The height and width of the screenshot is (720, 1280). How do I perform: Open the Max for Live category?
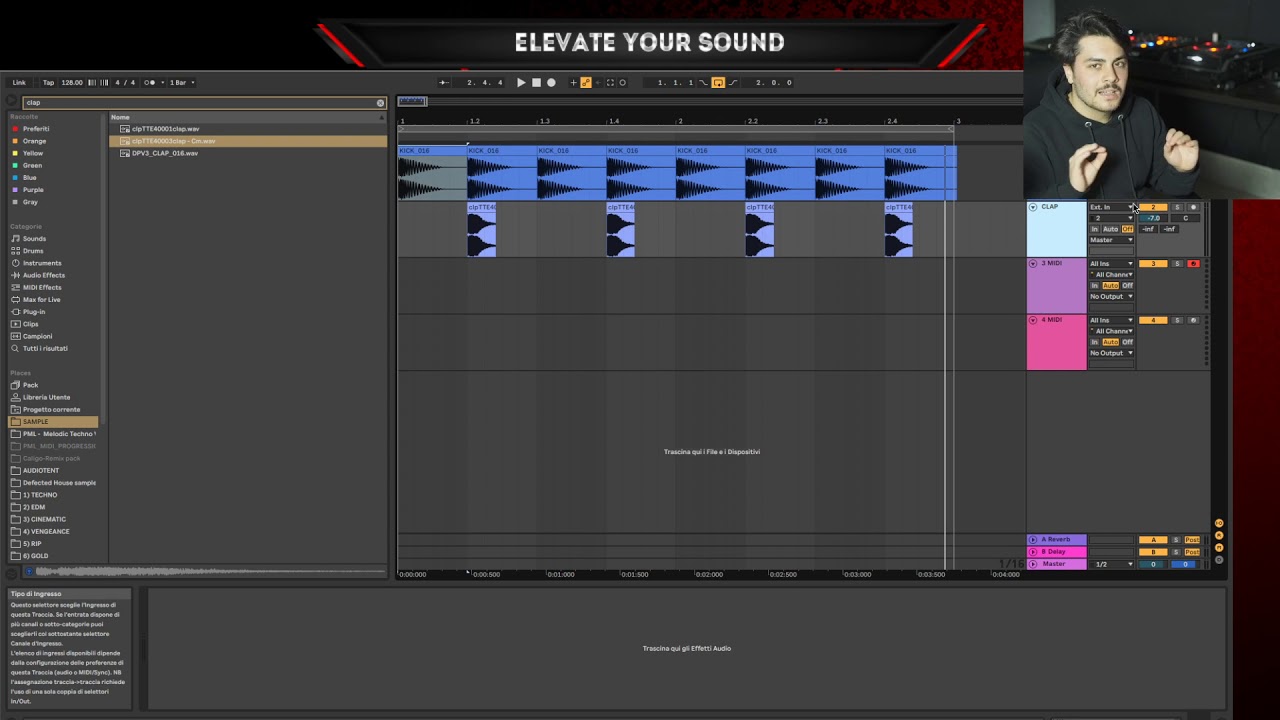coord(41,299)
